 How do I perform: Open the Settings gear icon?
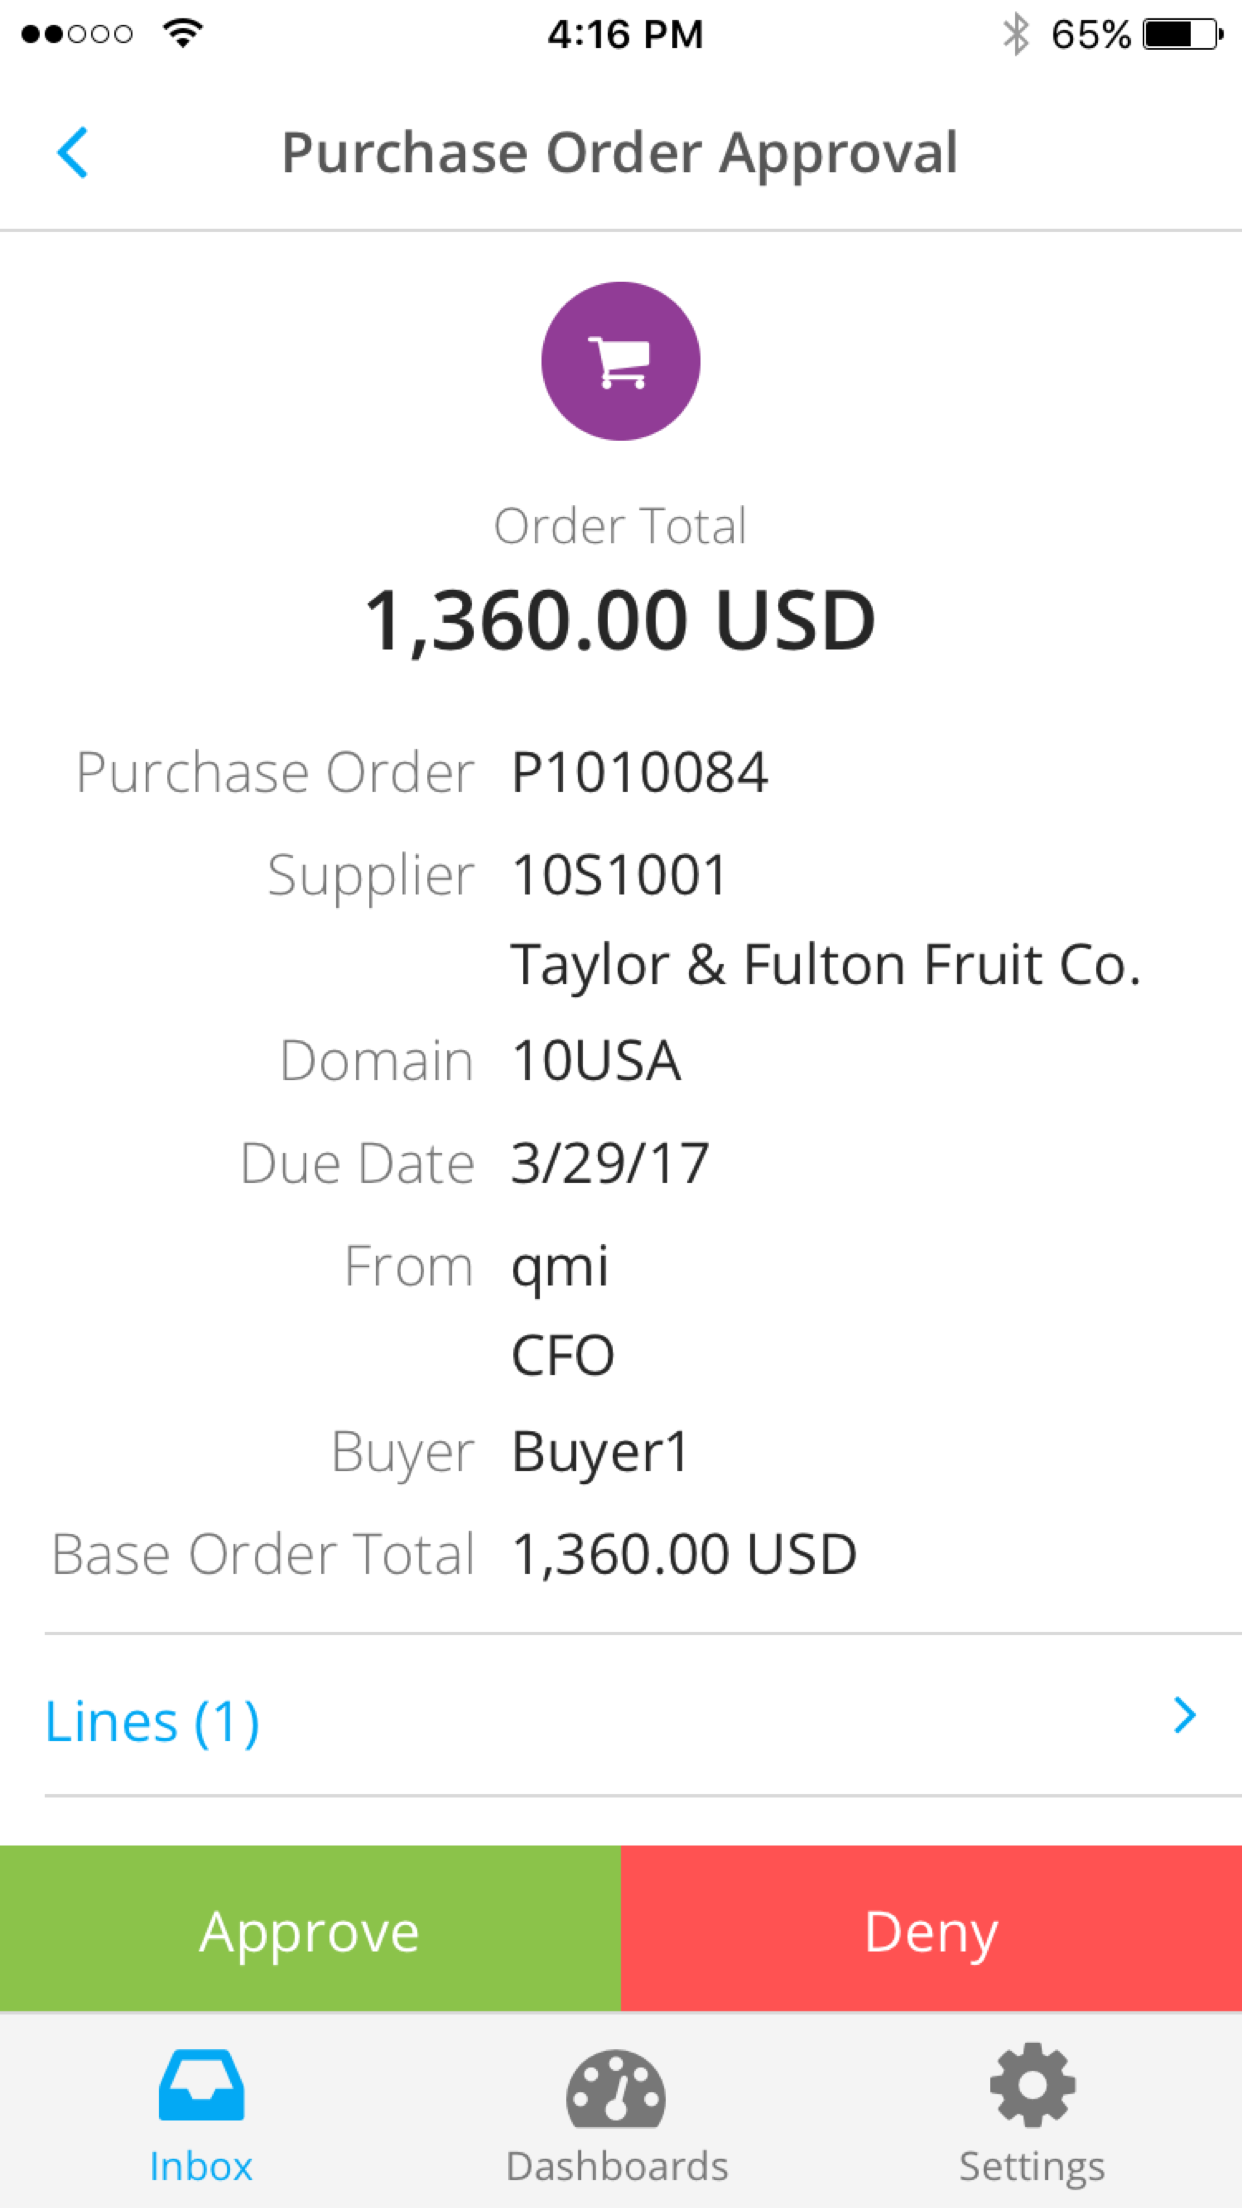point(1032,2084)
